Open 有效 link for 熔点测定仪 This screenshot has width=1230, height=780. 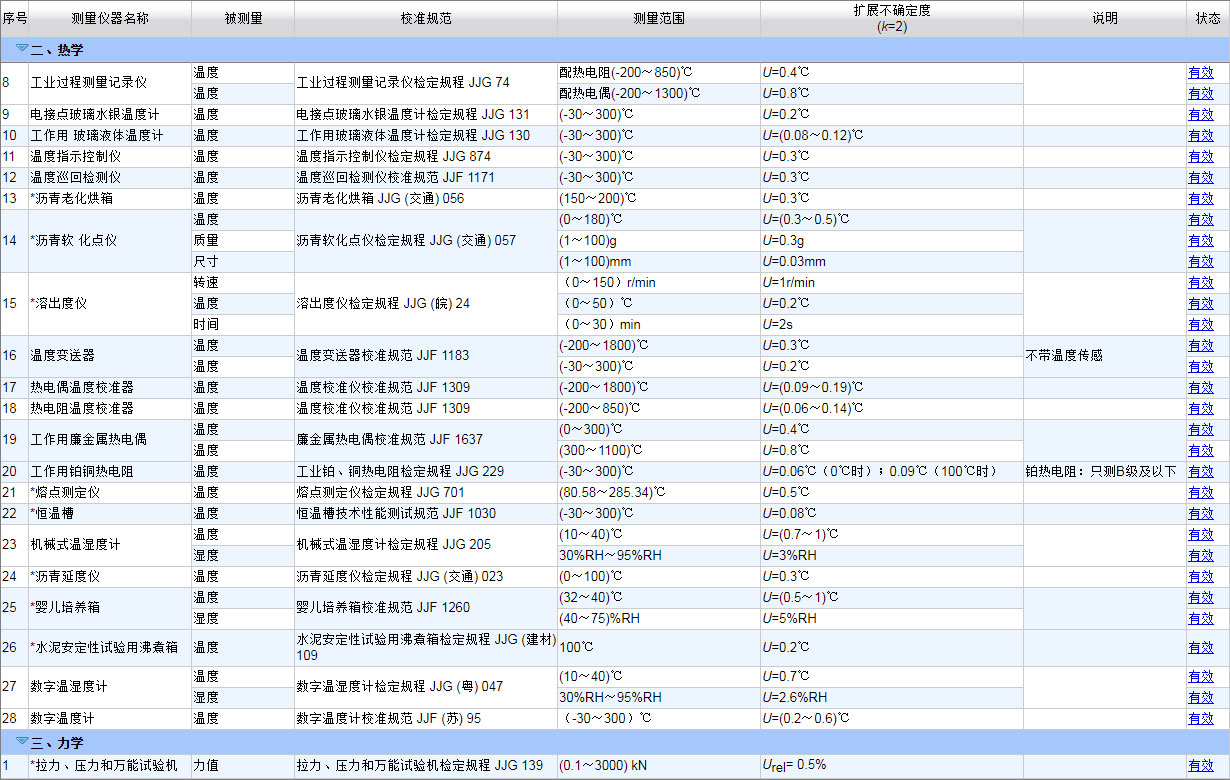tap(1200, 492)
